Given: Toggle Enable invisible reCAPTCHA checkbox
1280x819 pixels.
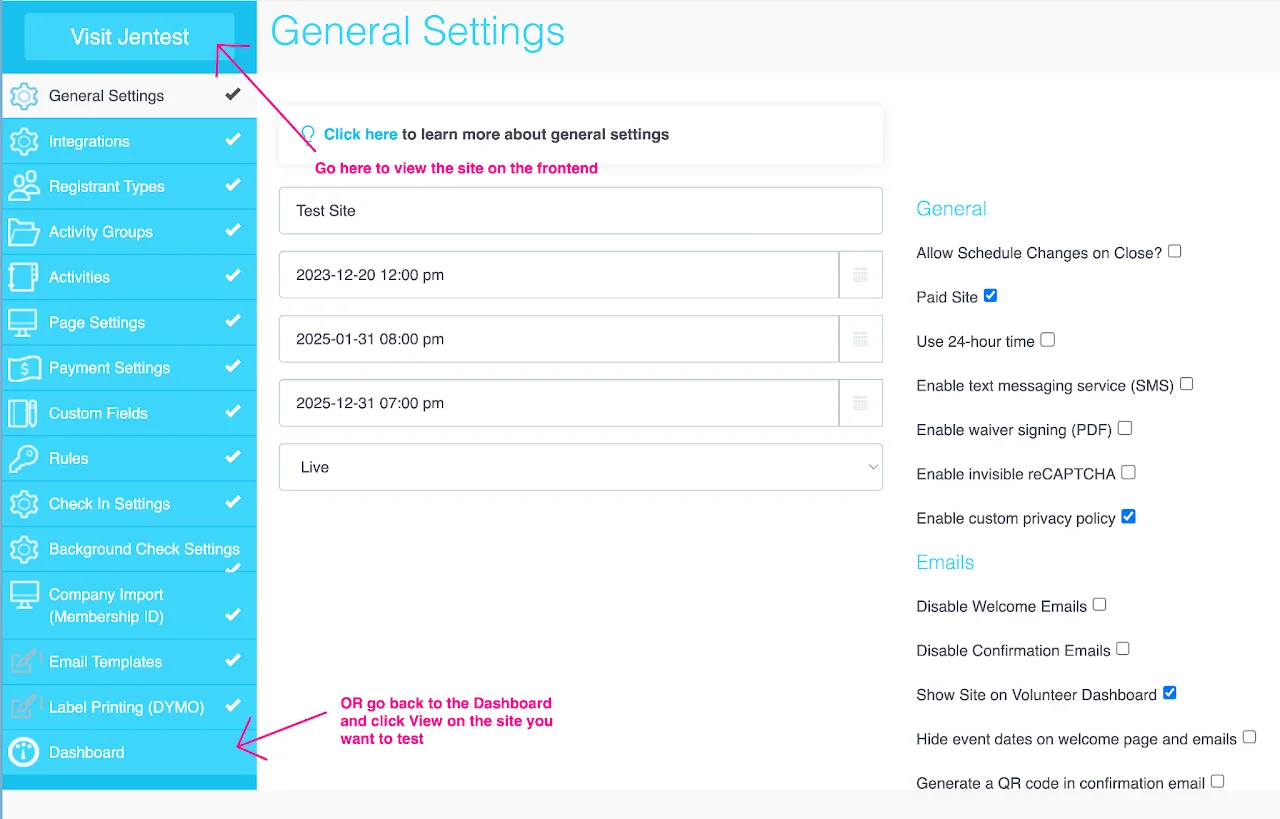Looking at the screenshot, I should pyautogui.click(x=1128, y=472).
